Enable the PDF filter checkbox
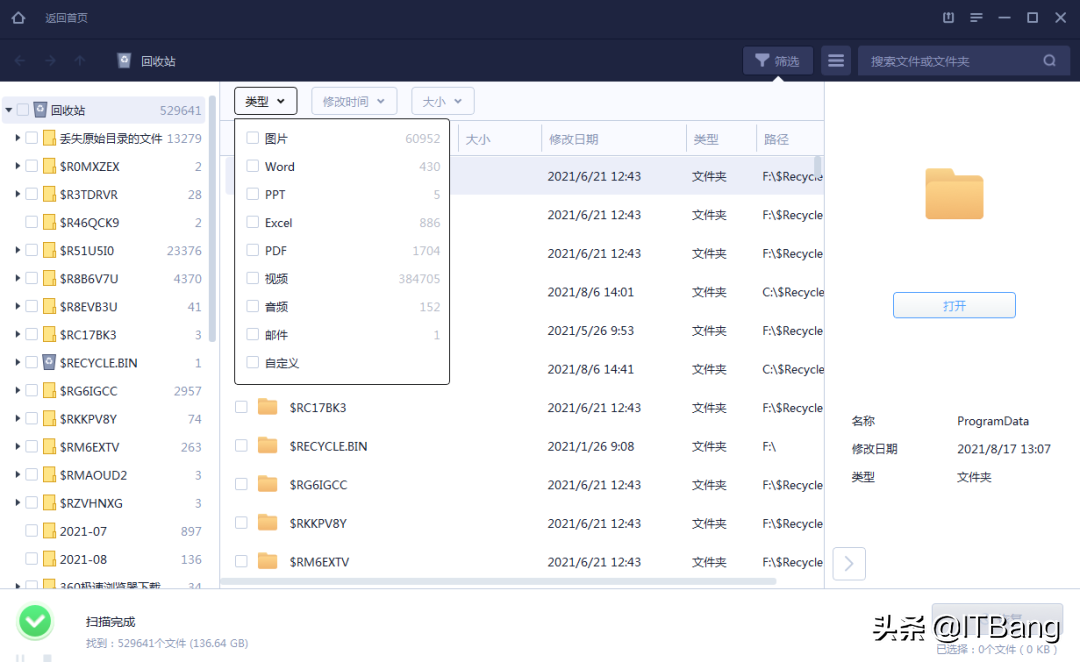1080x662 pixels. point(253,251)
